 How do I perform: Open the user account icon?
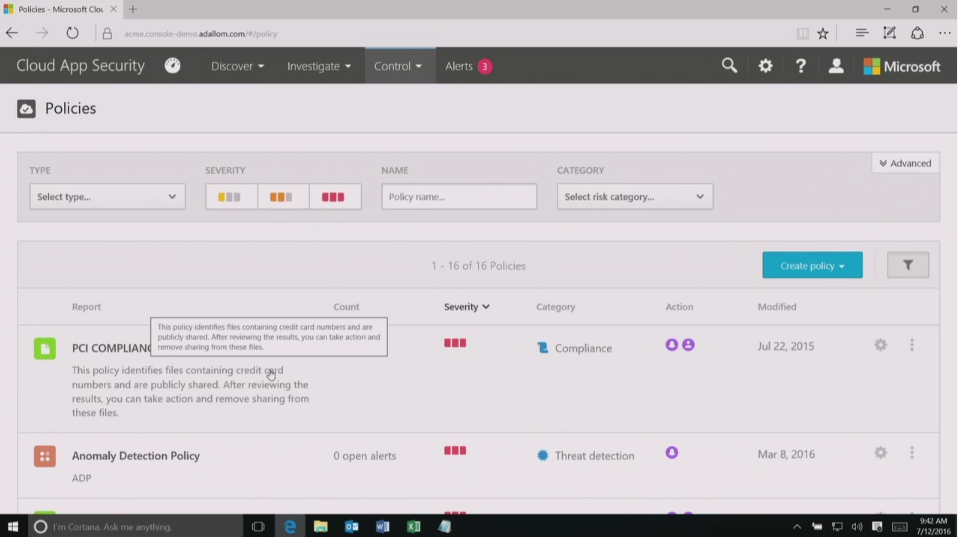[836, 66]
